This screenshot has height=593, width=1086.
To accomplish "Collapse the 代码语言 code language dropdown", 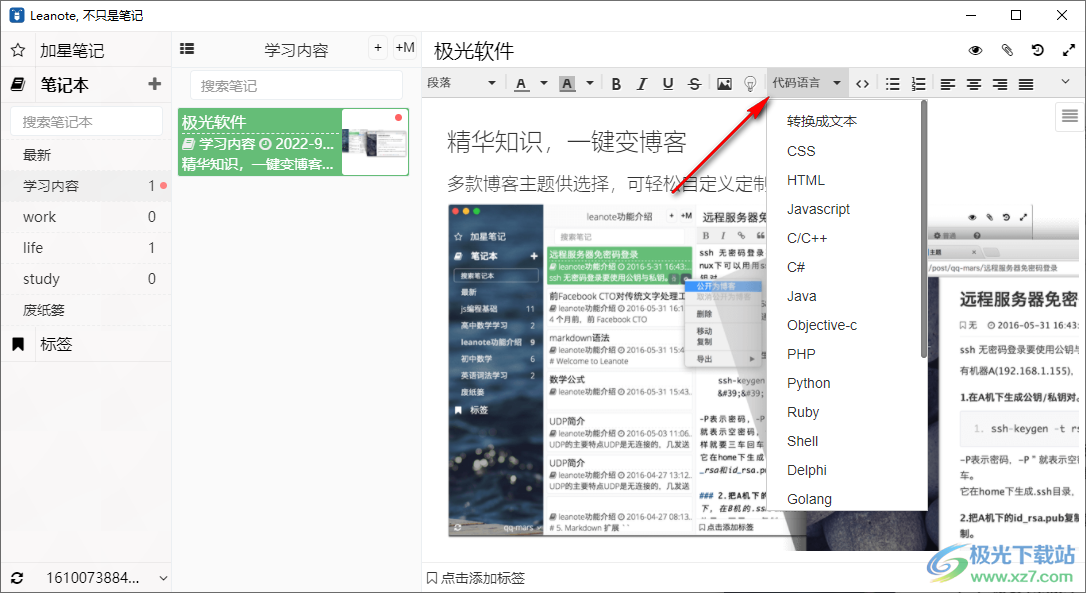I will tap(807, 83).
